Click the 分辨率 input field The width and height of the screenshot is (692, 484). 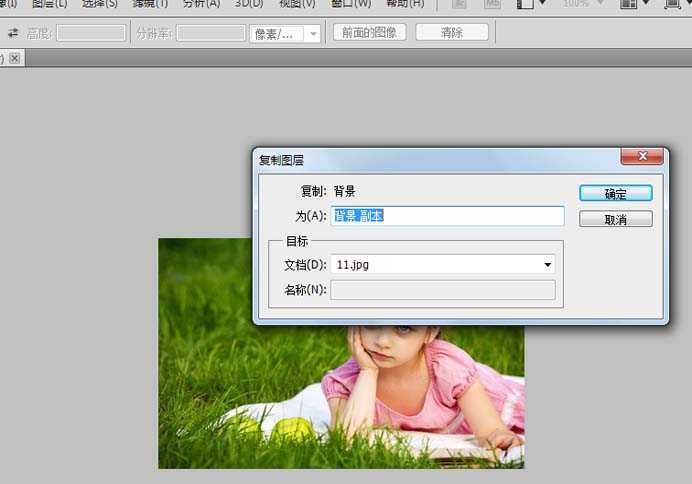tap(210, 34)
